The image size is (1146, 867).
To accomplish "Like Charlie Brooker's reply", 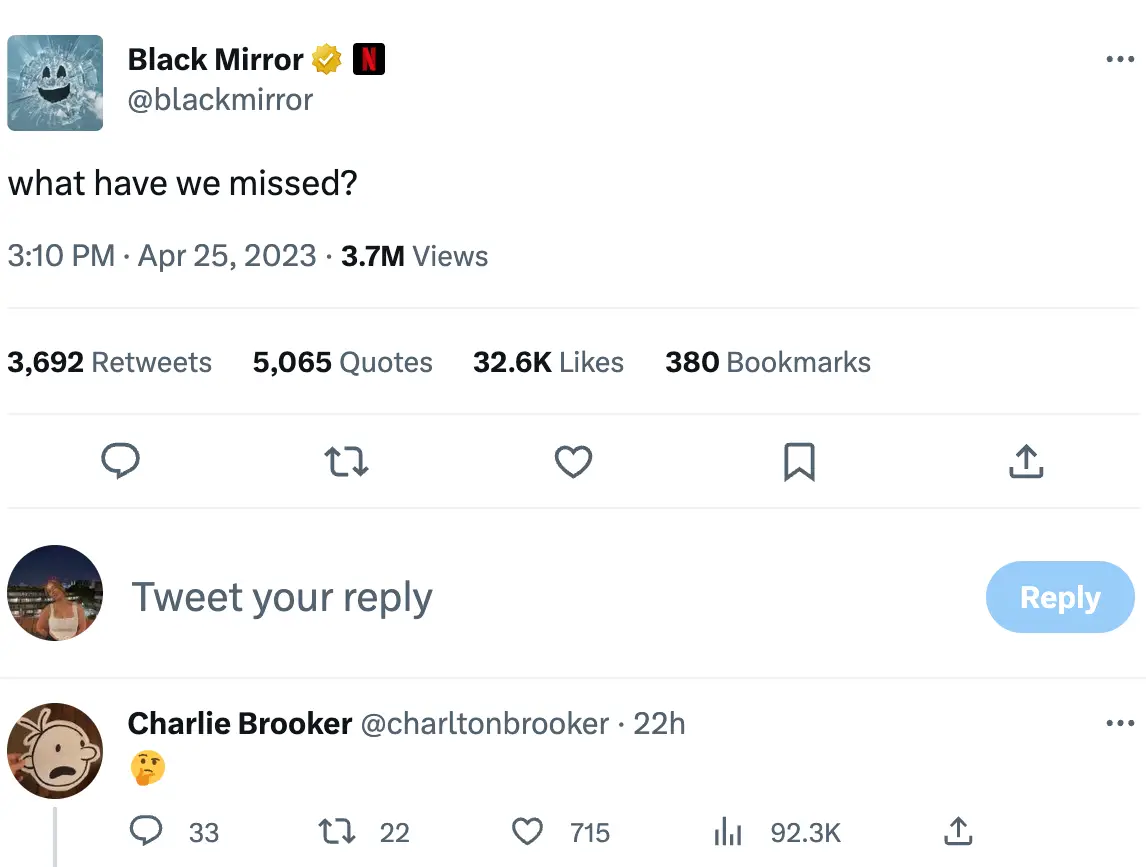I will pyautogui.click(x=527, y=832).
